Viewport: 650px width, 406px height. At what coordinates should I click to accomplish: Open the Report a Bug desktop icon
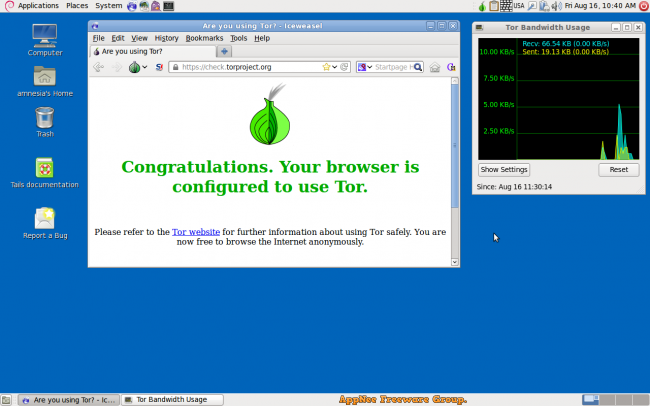tap(45, 224)
